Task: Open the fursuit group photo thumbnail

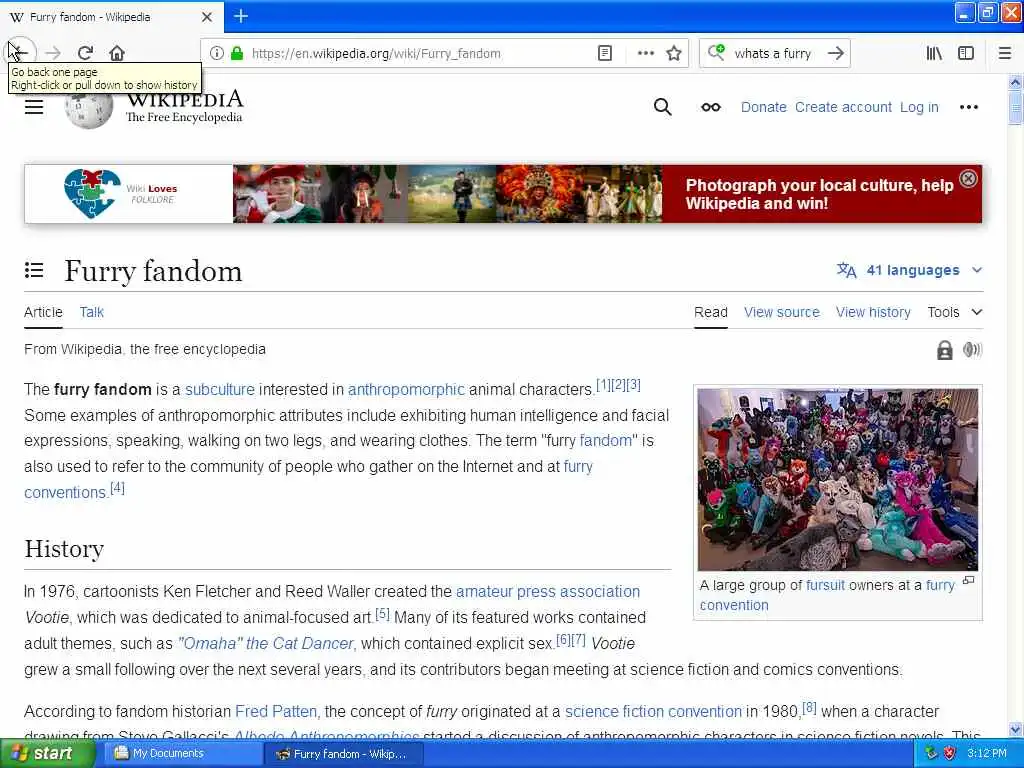Action: point(838,479)
